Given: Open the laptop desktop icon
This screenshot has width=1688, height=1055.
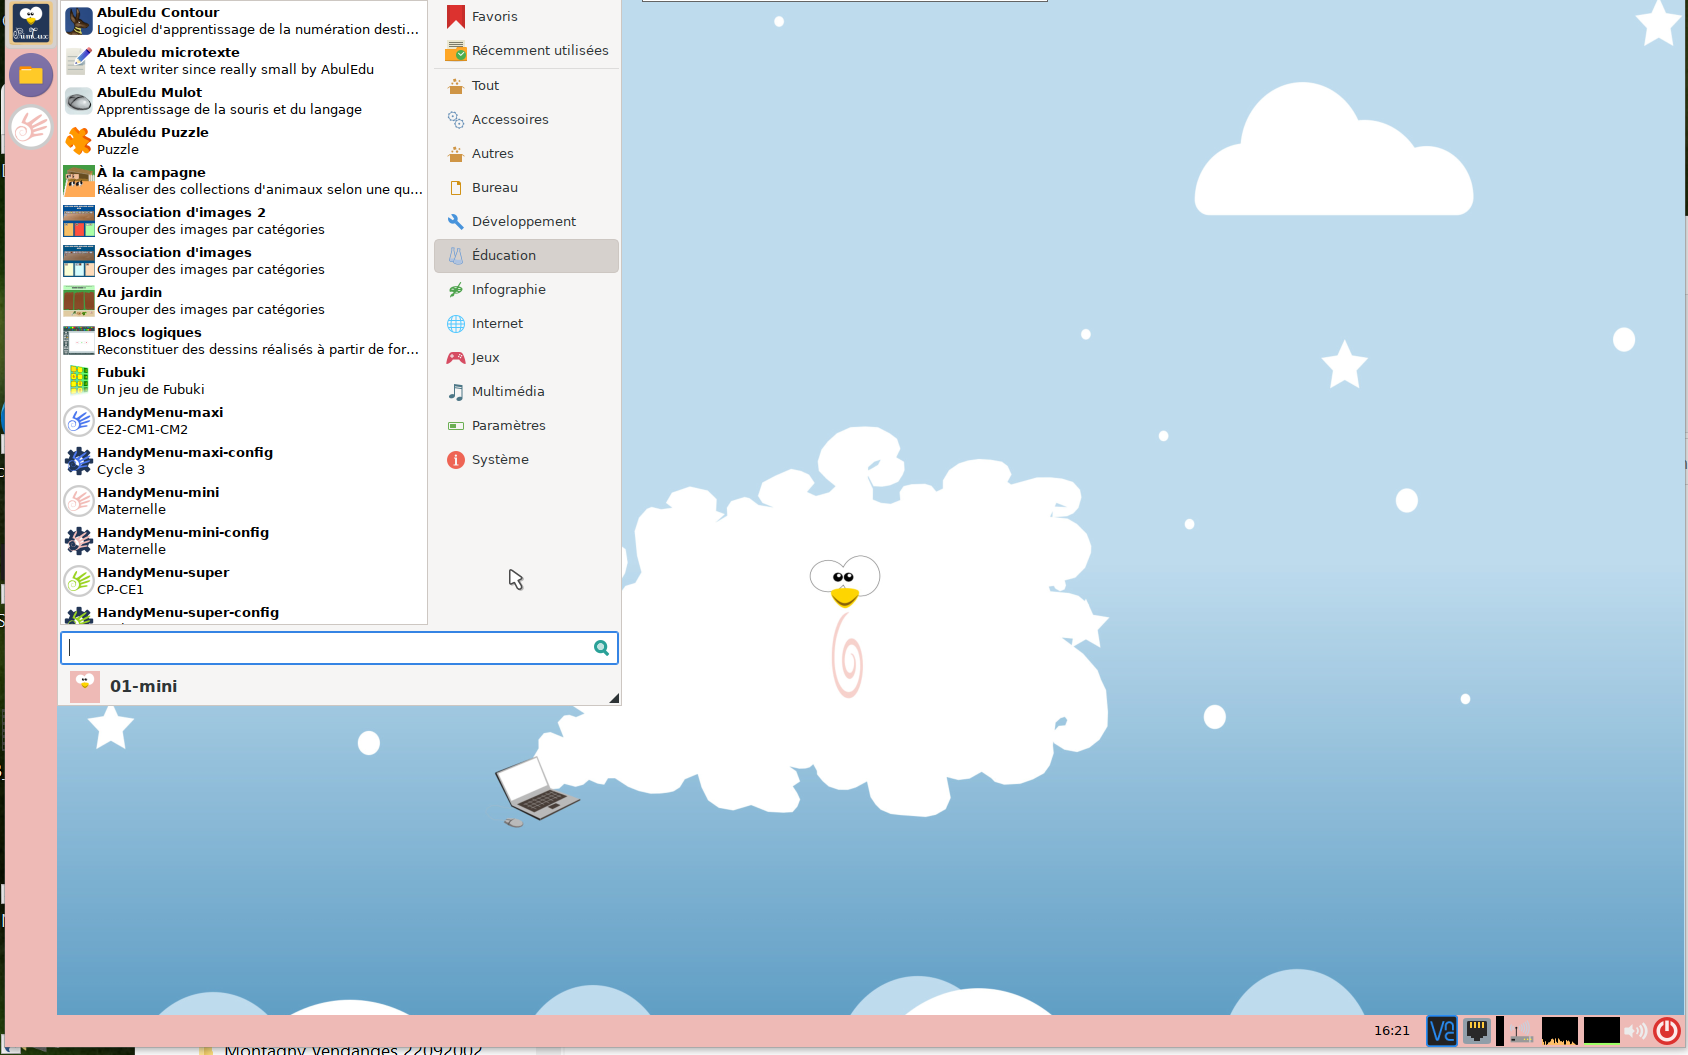Looking at the screenshot, I should [x=536, y=791].
